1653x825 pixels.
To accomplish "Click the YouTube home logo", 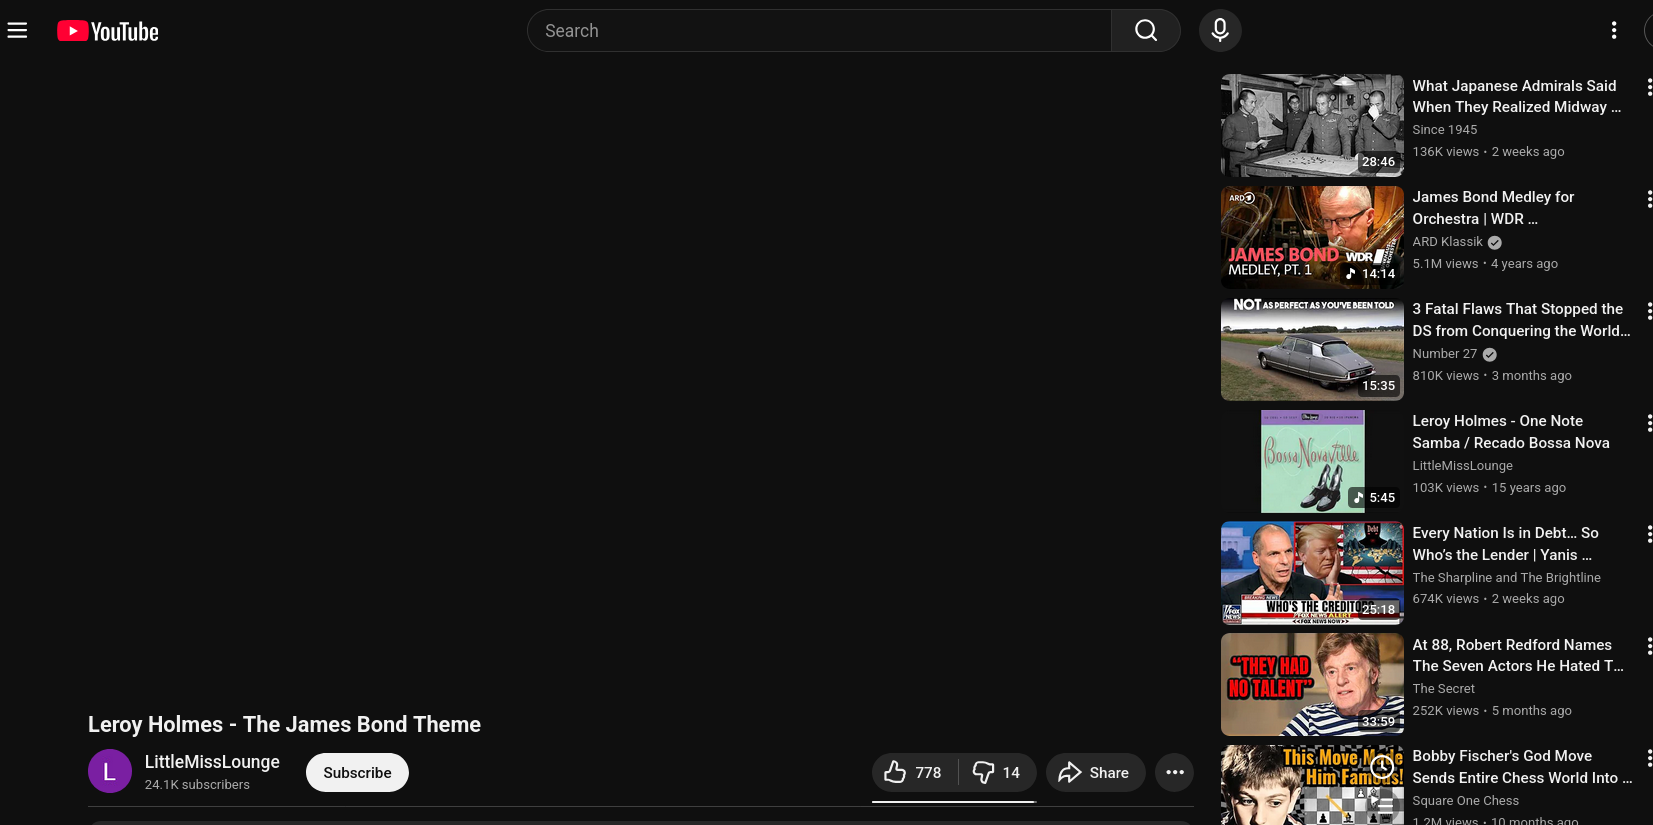I will (x=108, y=32).
